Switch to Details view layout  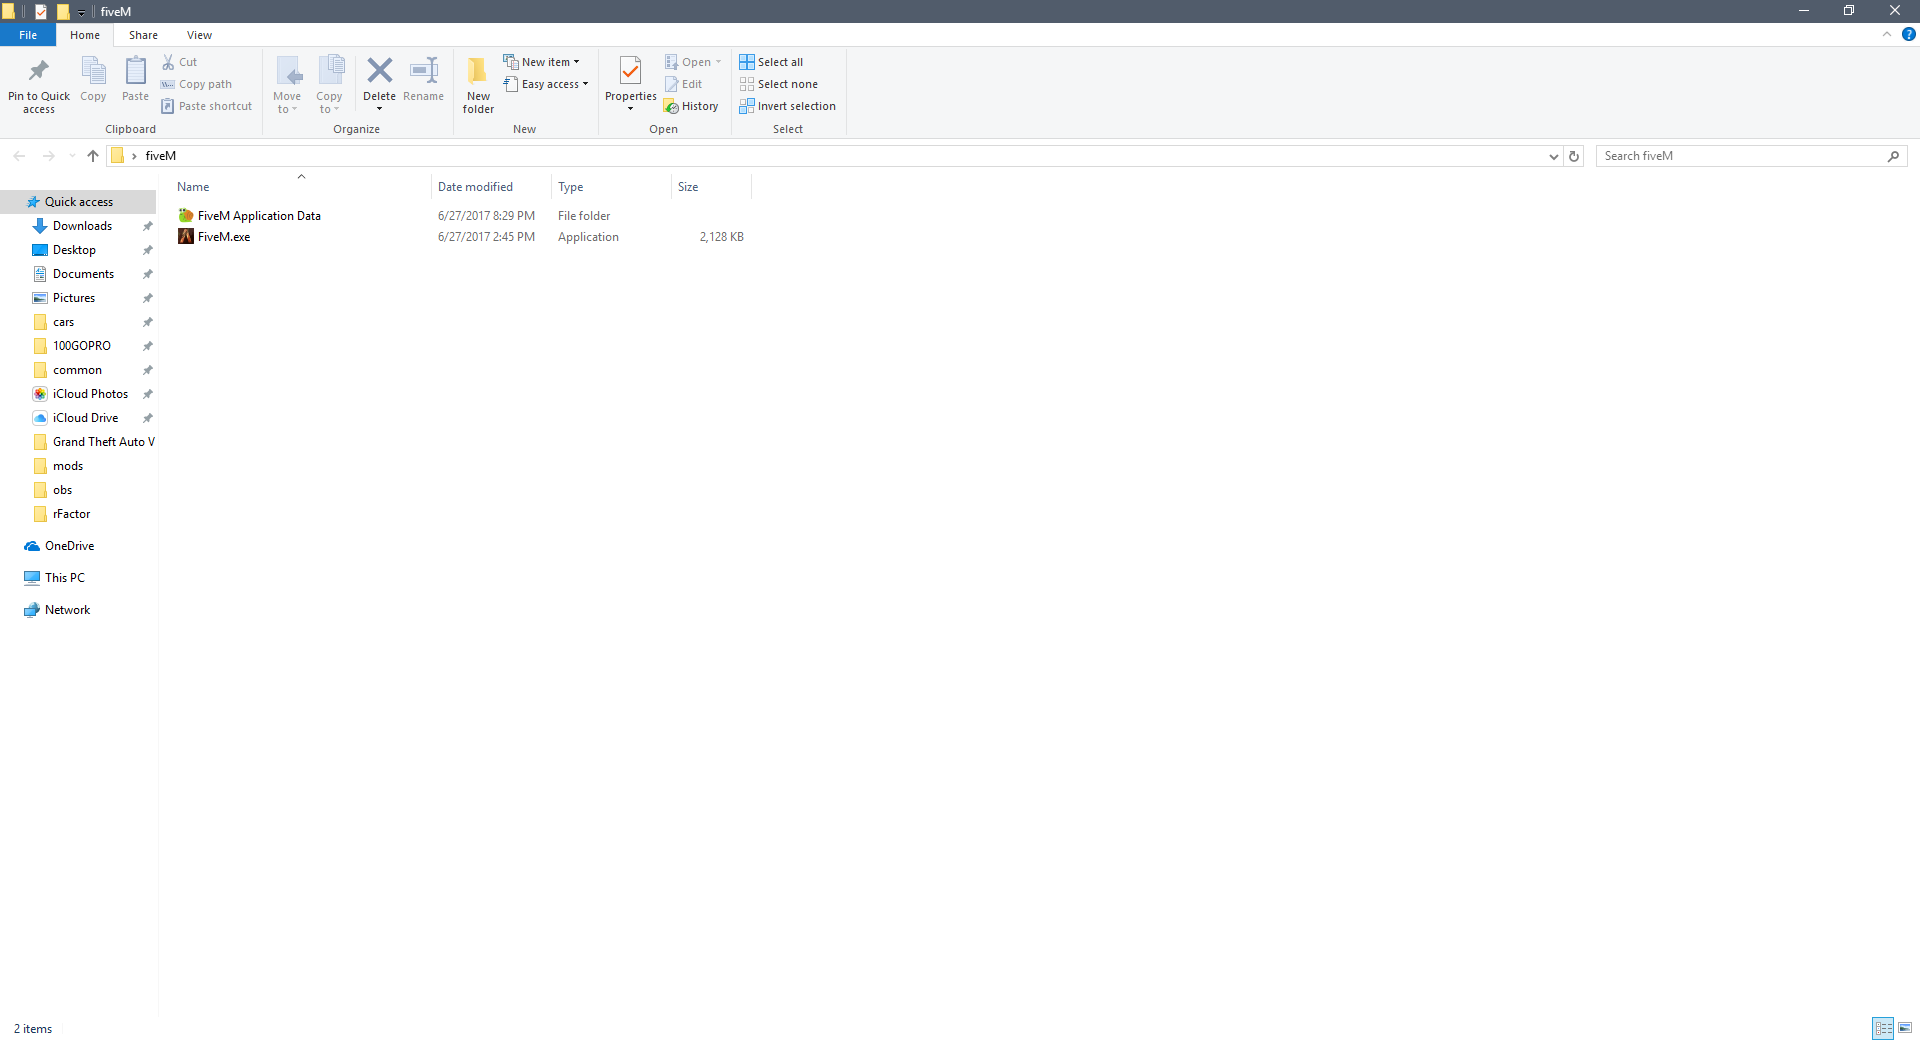(x=1883, y=1028)
